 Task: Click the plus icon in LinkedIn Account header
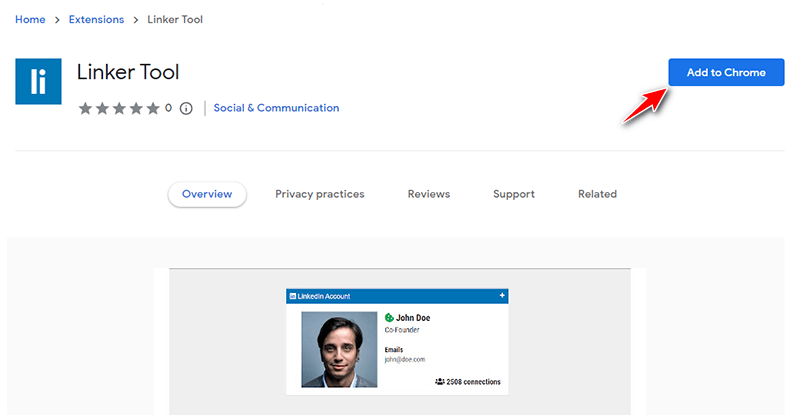point(502,296)
